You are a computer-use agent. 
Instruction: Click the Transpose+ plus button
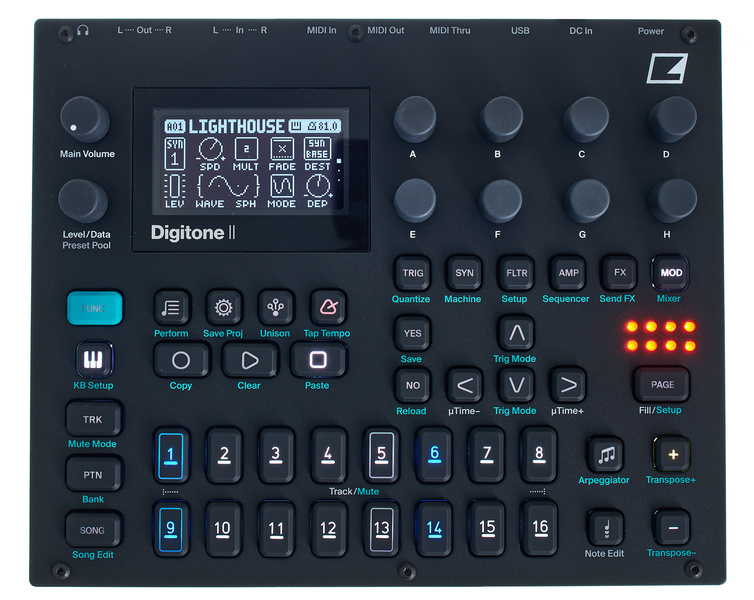[x=673, y=454]
